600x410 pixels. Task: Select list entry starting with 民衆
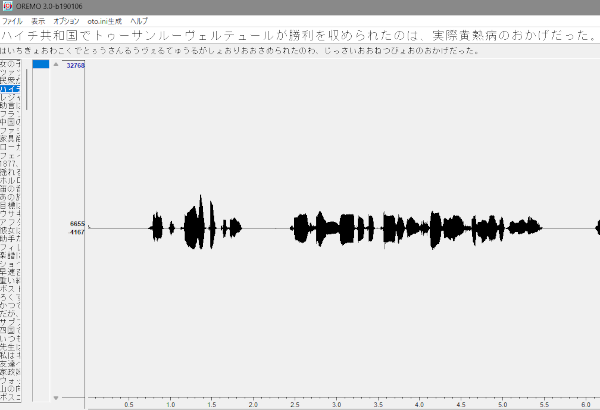10,80
